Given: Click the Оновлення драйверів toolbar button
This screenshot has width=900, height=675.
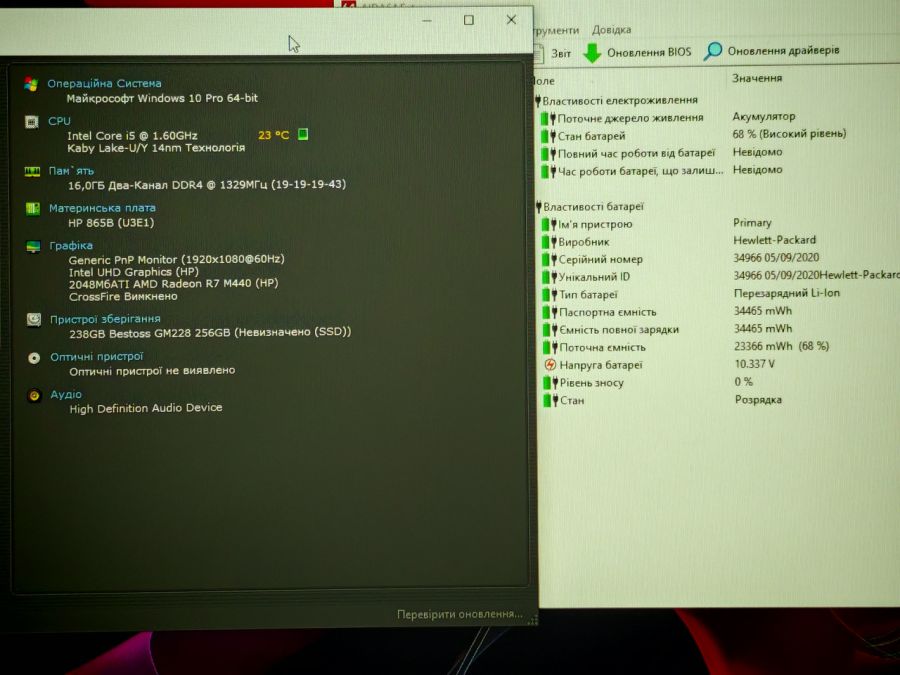Looking at the screenshot, I should pyautogui.click(x=771, y=51).
